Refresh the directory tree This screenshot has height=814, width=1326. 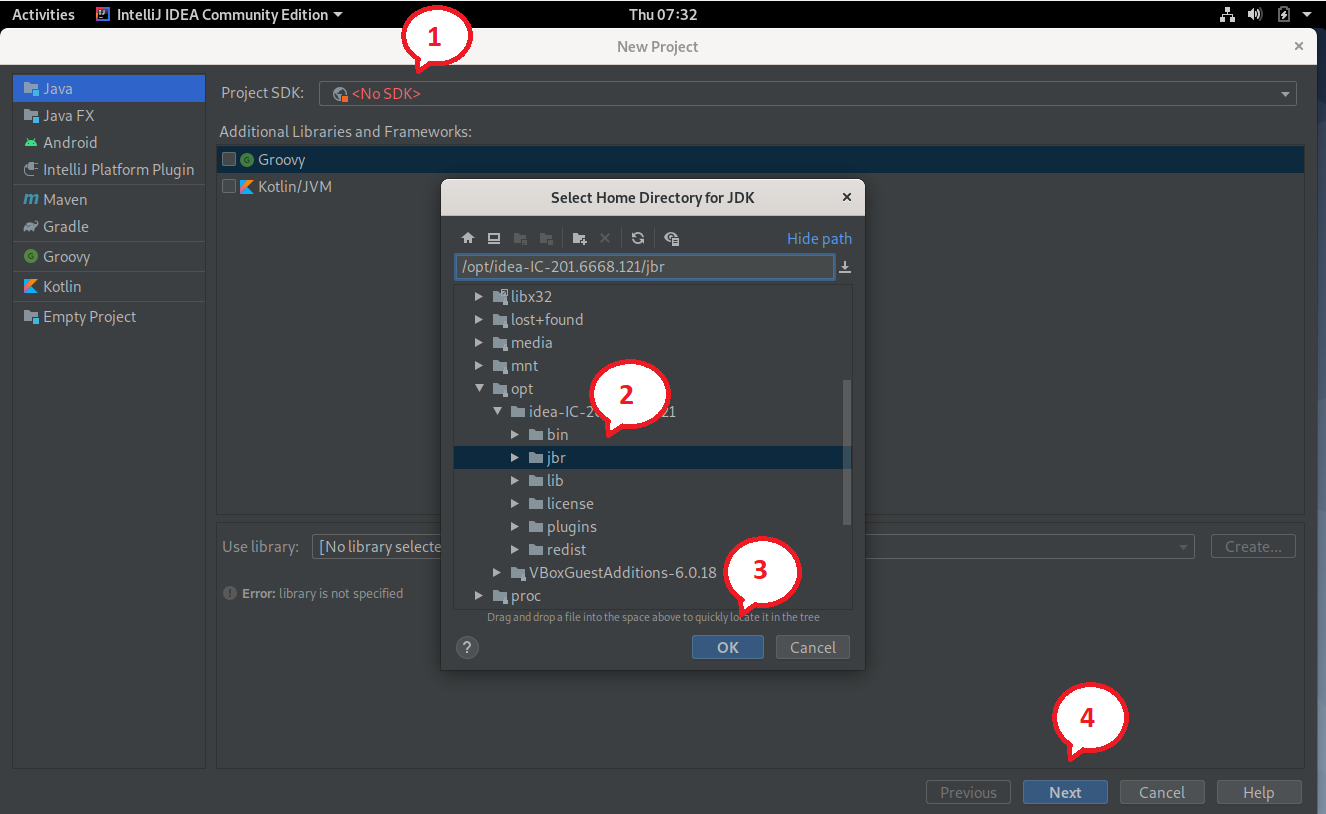(x=638, y=238)
